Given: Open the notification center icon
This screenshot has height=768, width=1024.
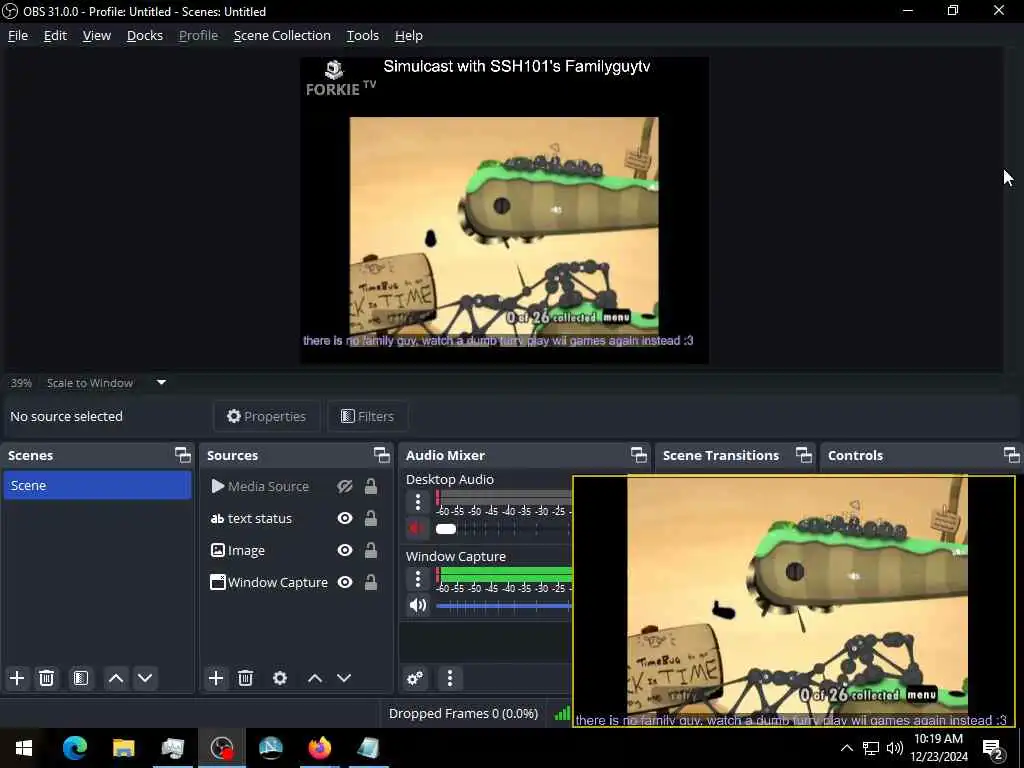Looking at the screenshot, I should pyautogui.click(x=993, y=748).
